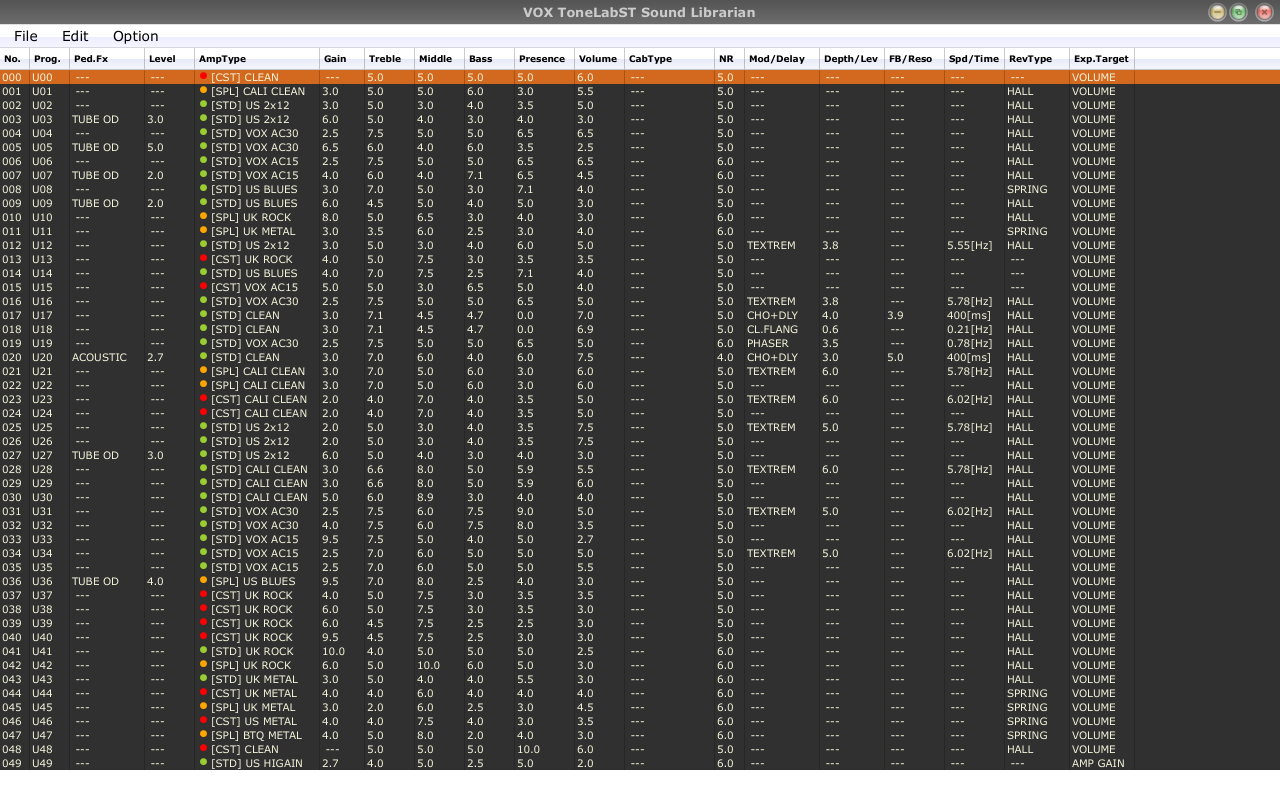Click CL.FLANG mod effect in row 018
Viewport: 1280px width, 800px height.
(x=772, y=329)
